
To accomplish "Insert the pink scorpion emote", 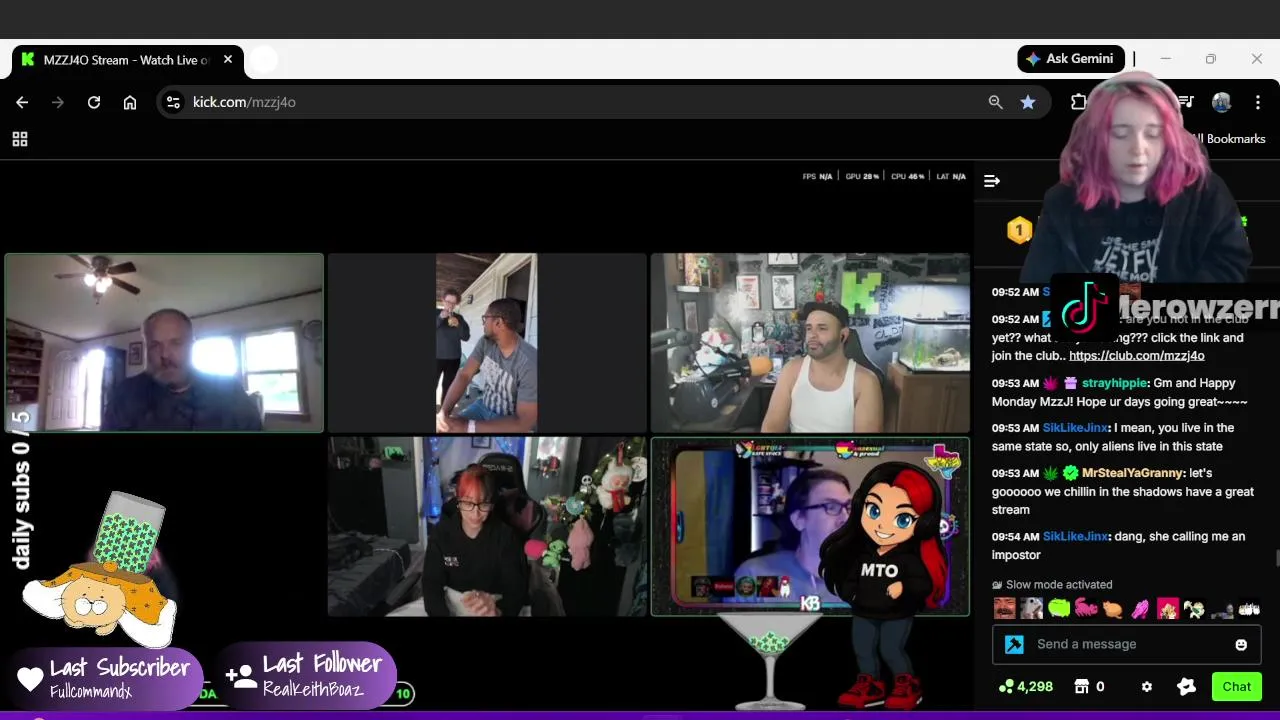I will 1086,608.
